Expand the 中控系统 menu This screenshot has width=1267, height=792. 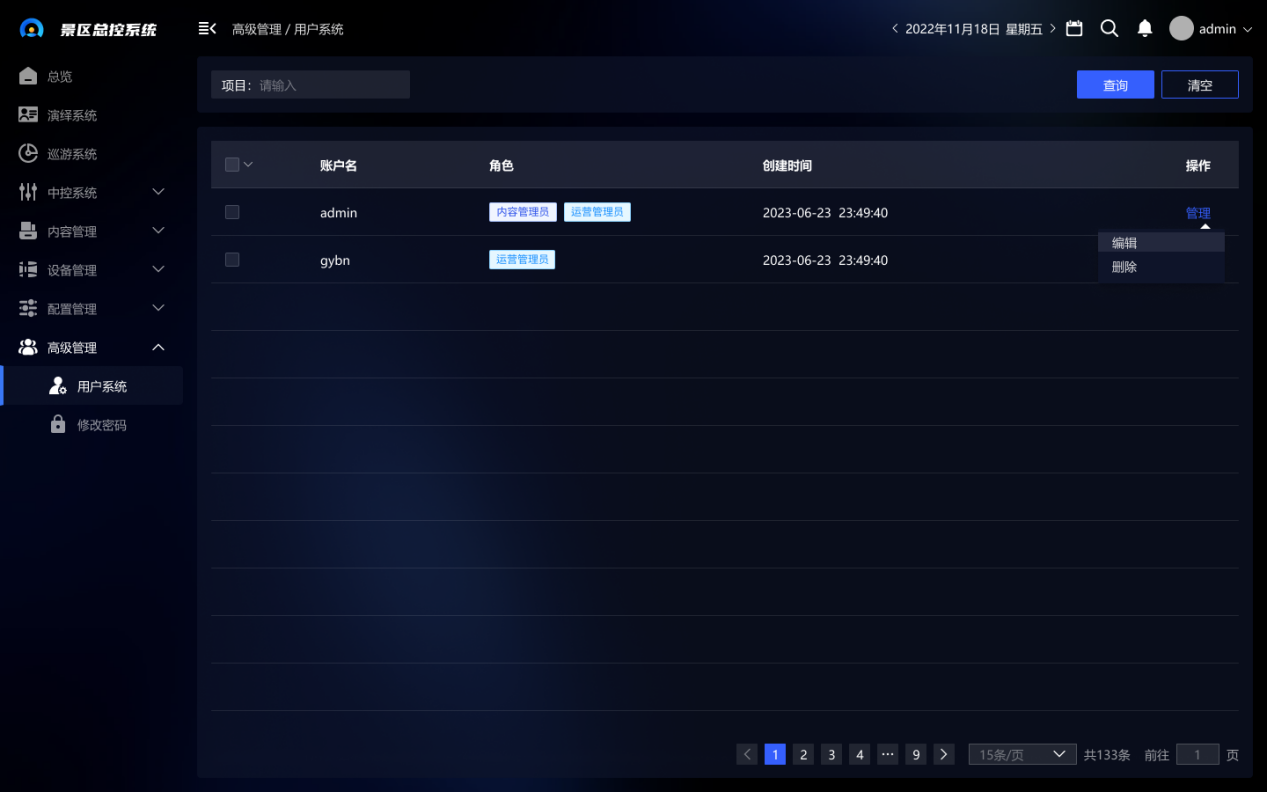pos(158,192)
